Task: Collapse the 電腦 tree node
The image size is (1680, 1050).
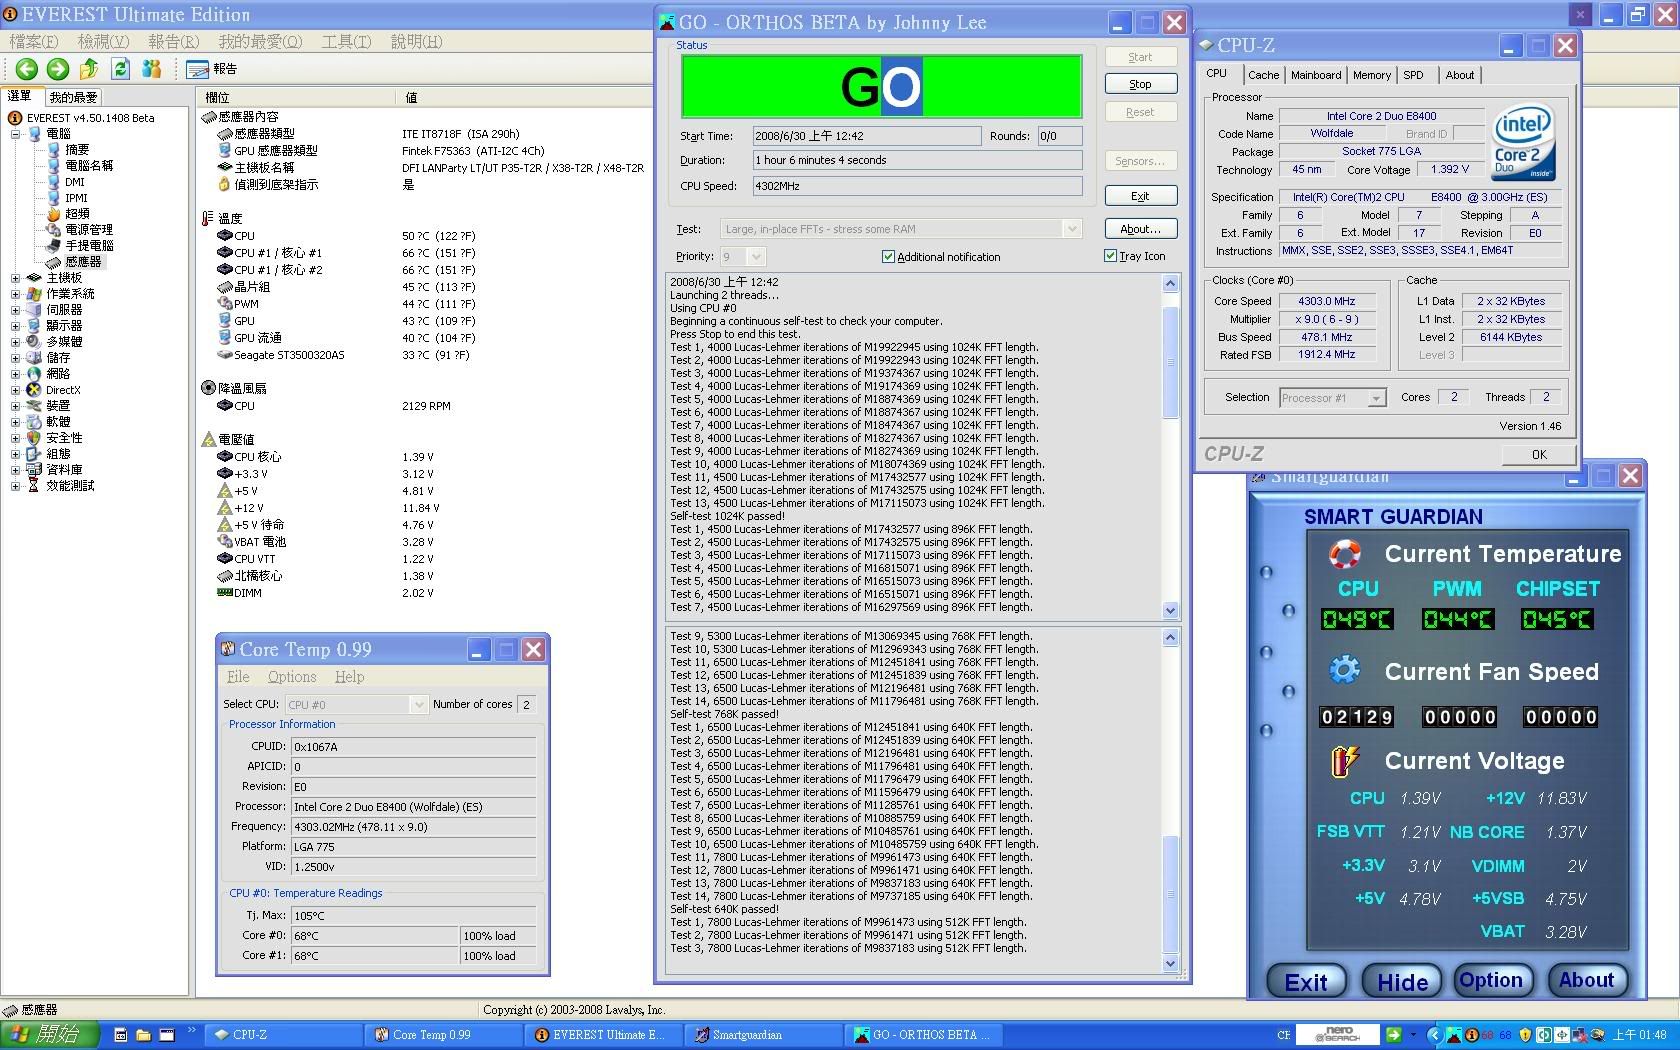Action: (x=15, y=133)
